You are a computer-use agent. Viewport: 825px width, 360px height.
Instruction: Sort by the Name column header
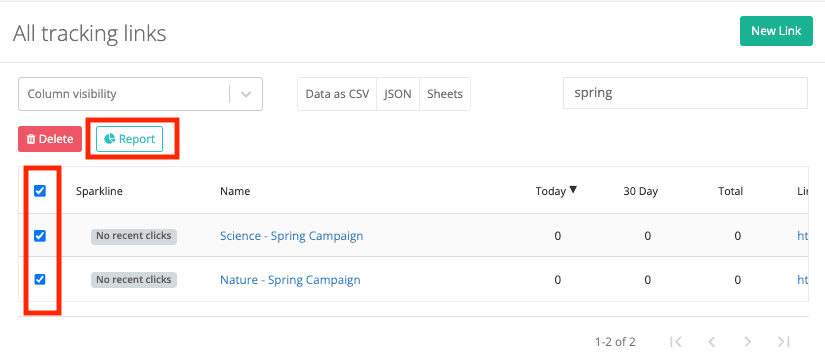[235, 191]
